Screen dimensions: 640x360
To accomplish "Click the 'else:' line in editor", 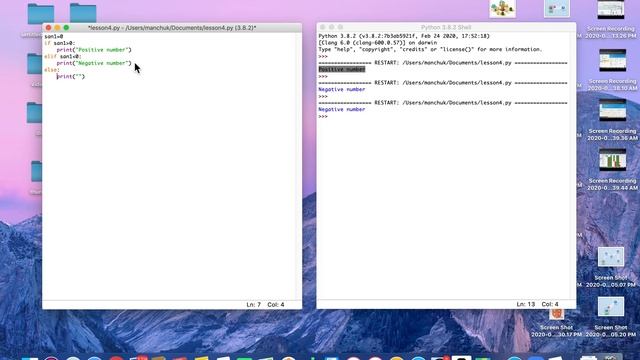I will tap(52, 70).
